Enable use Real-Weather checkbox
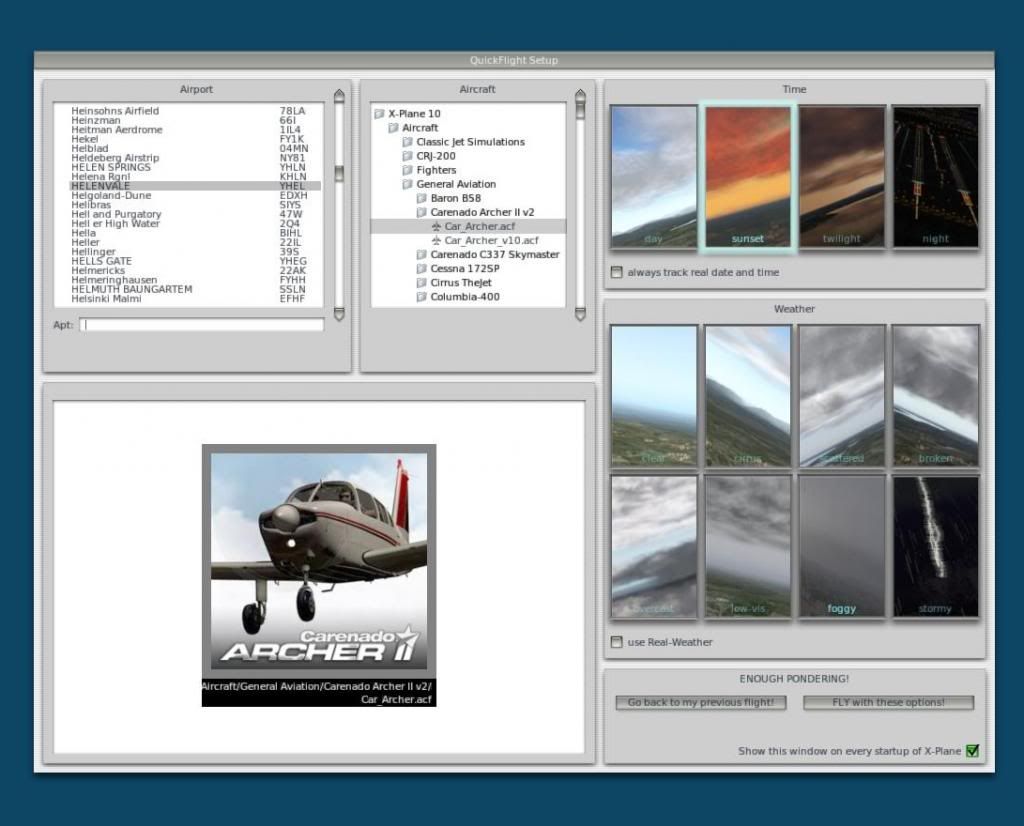 pos(616,642)
